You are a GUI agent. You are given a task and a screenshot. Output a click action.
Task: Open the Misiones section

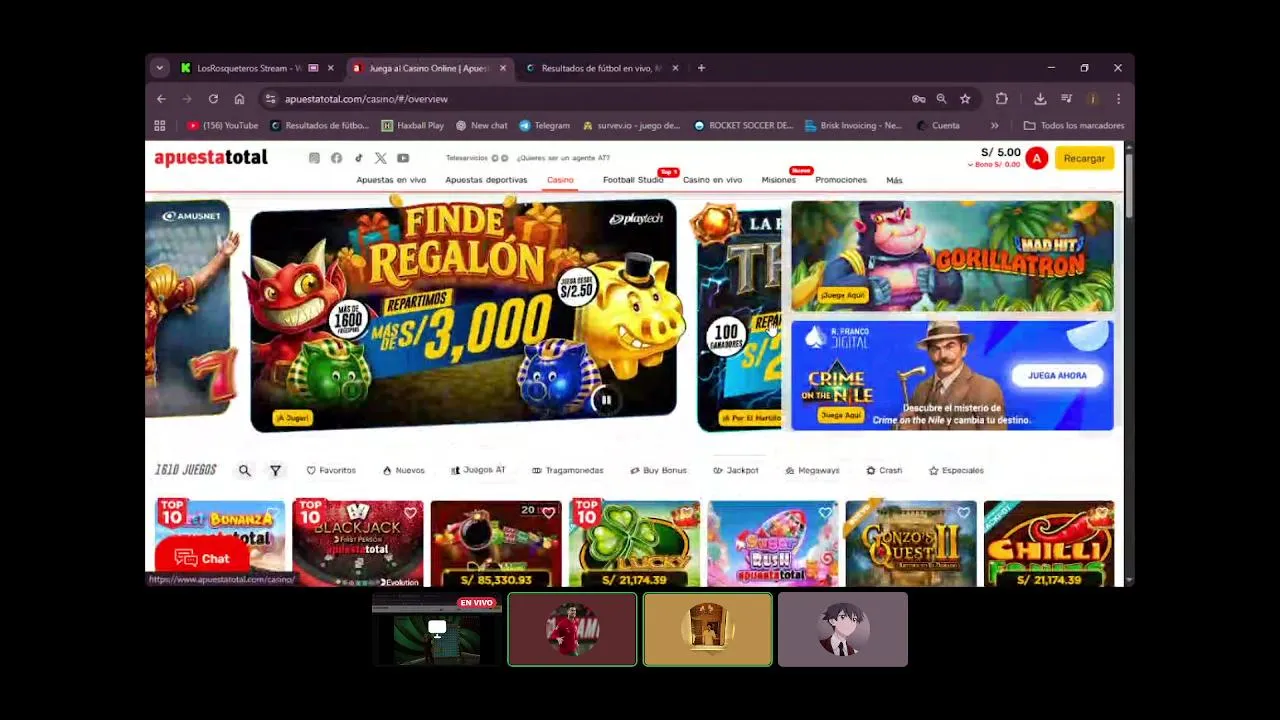point(778,180)
